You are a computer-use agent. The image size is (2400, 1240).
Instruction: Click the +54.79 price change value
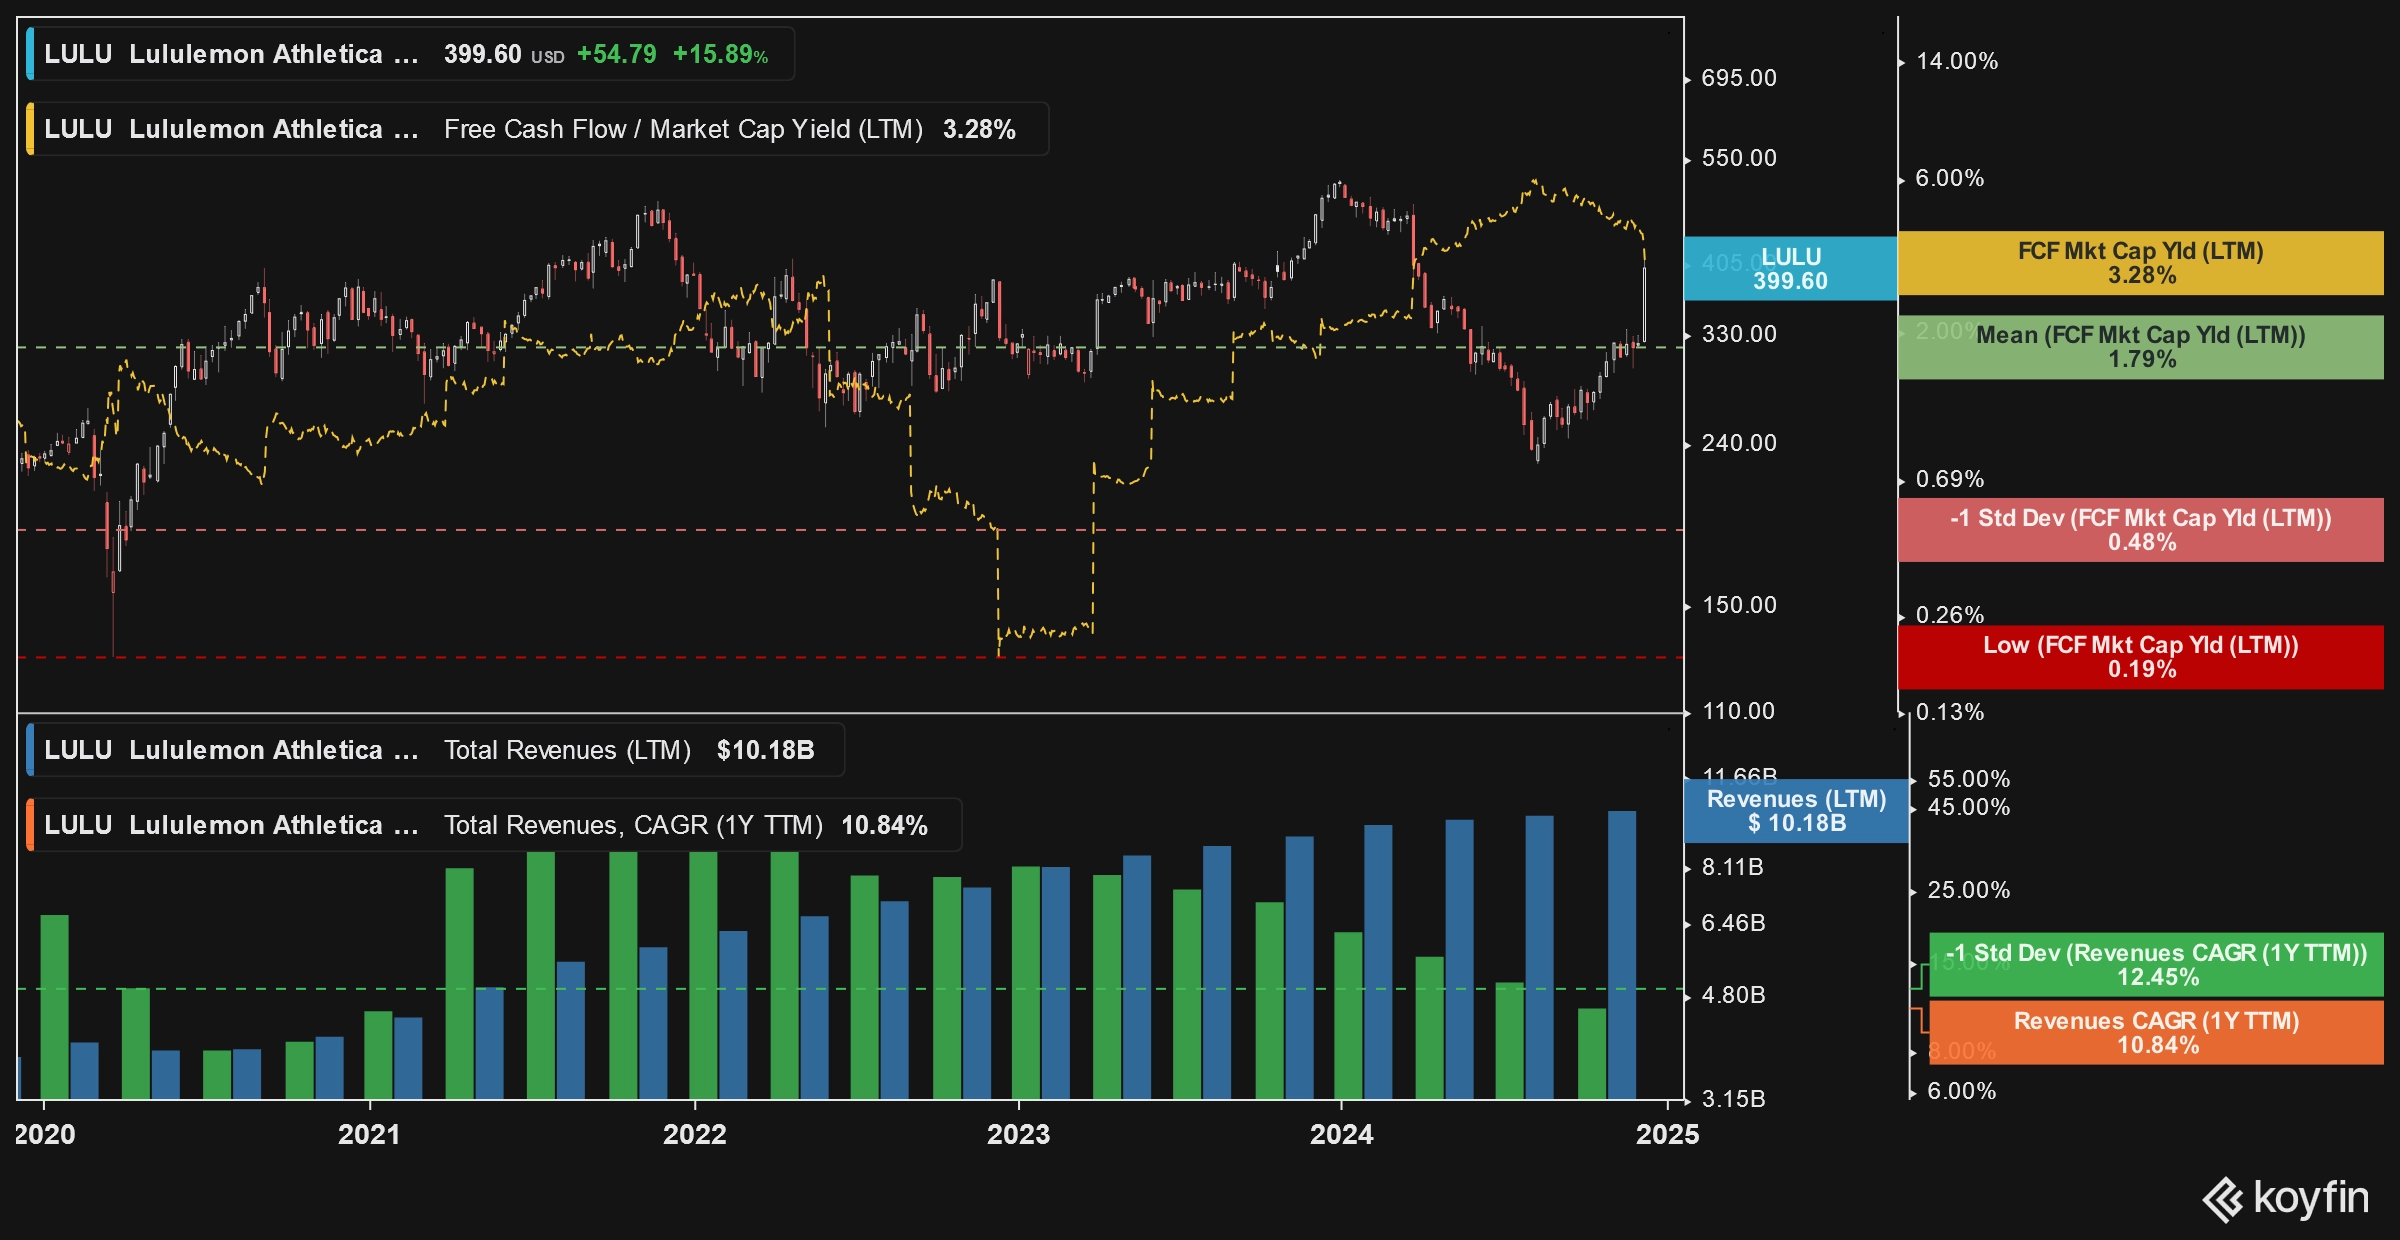point(617,54)
